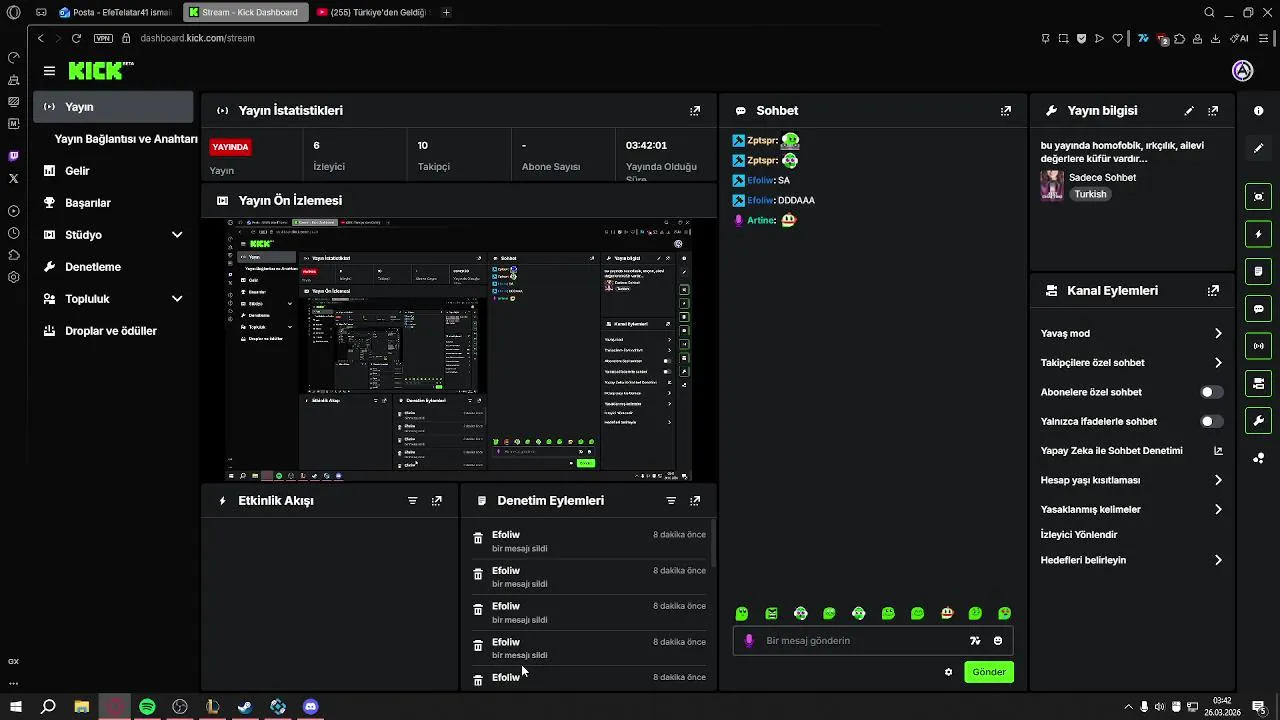Viewport: 1280px width, 720px height.
Task: Open Droplar ve ödüller in sidebar
Action: pos(113,331)
